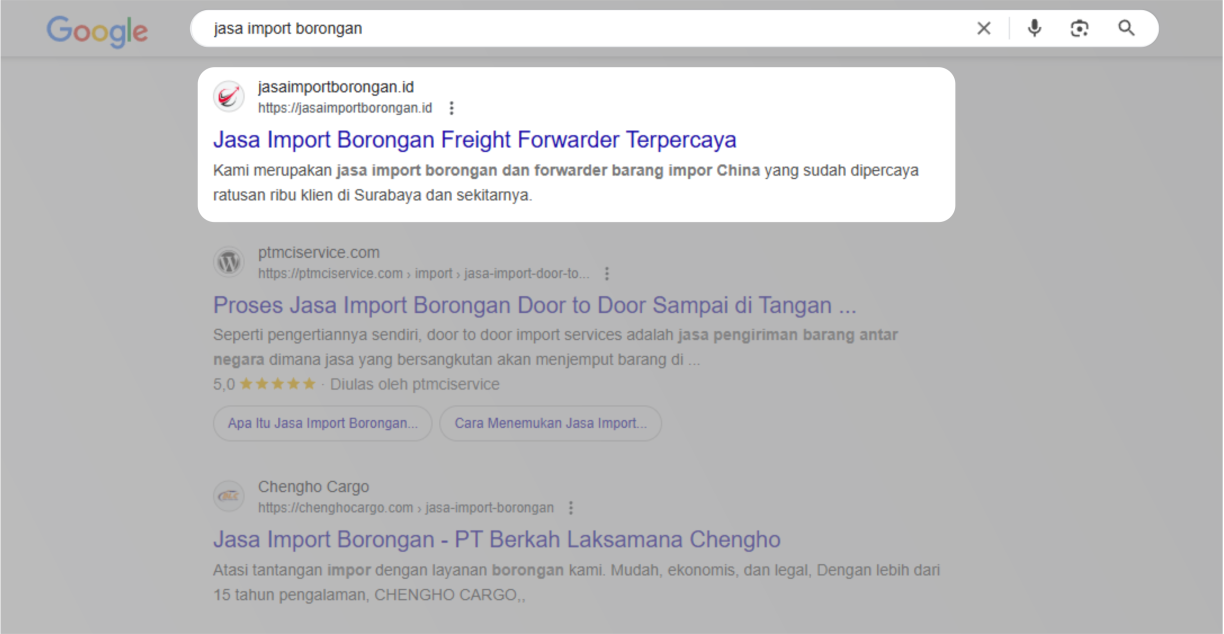Select 'Apa Itu Jasa Import Borongan...' chip
Screen dimensions: 1224x634
(322, 423)
